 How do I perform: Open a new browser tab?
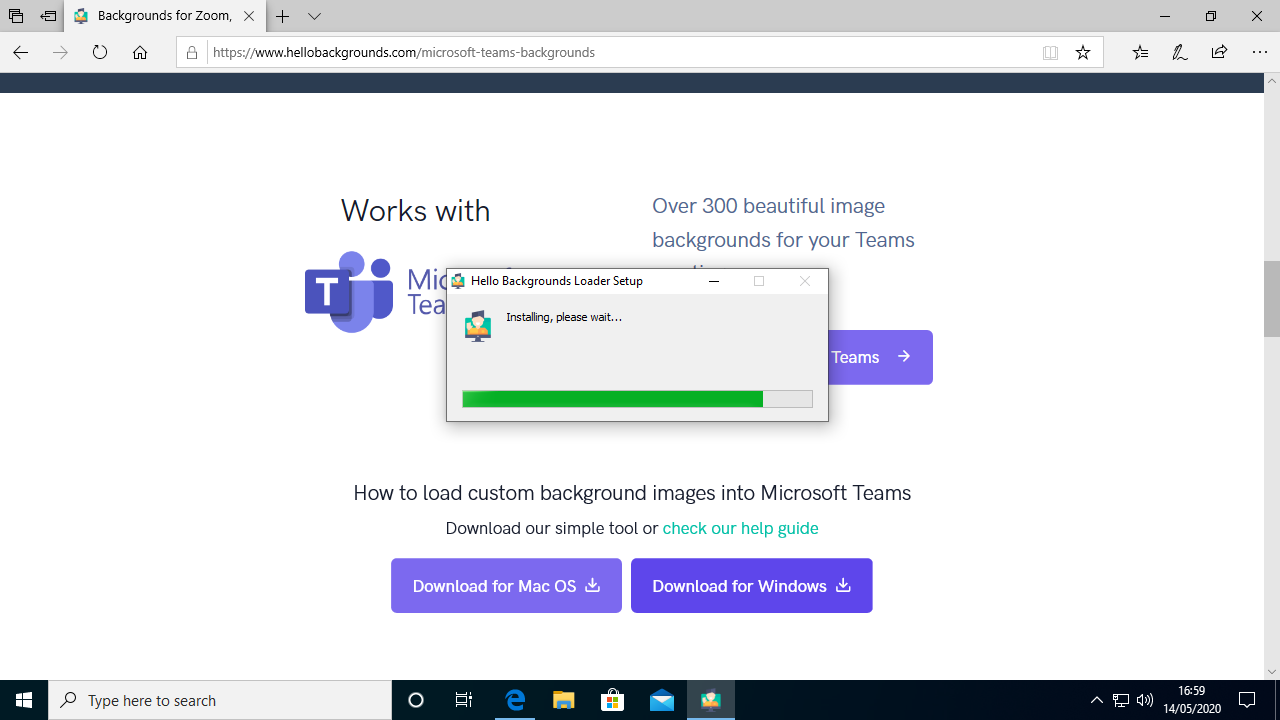283,16
